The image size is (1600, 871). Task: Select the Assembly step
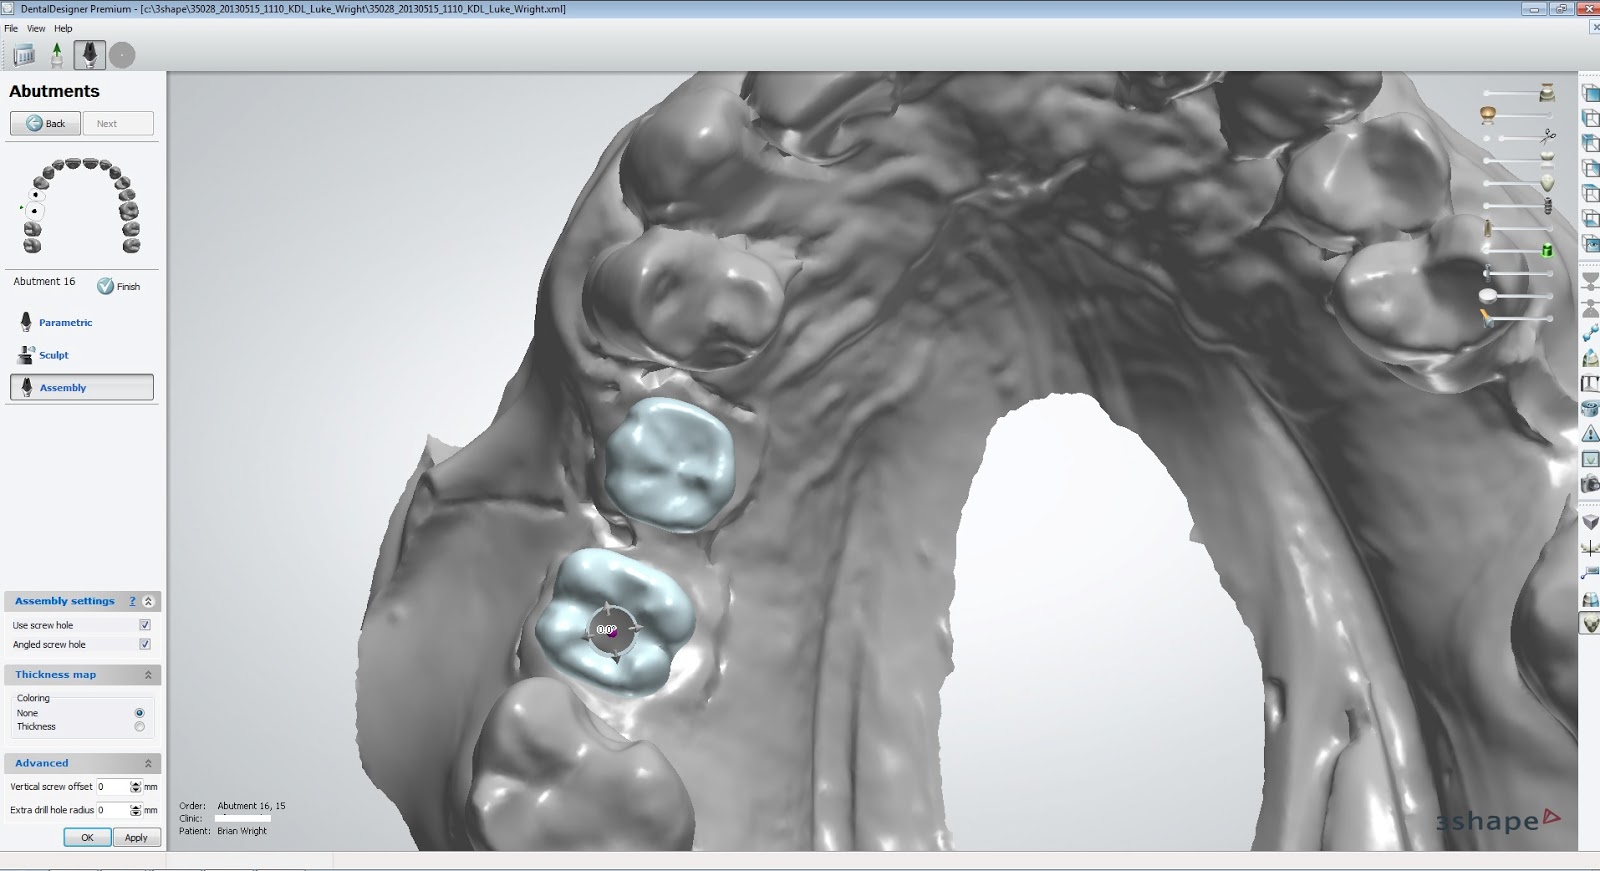tap(82, 387)
